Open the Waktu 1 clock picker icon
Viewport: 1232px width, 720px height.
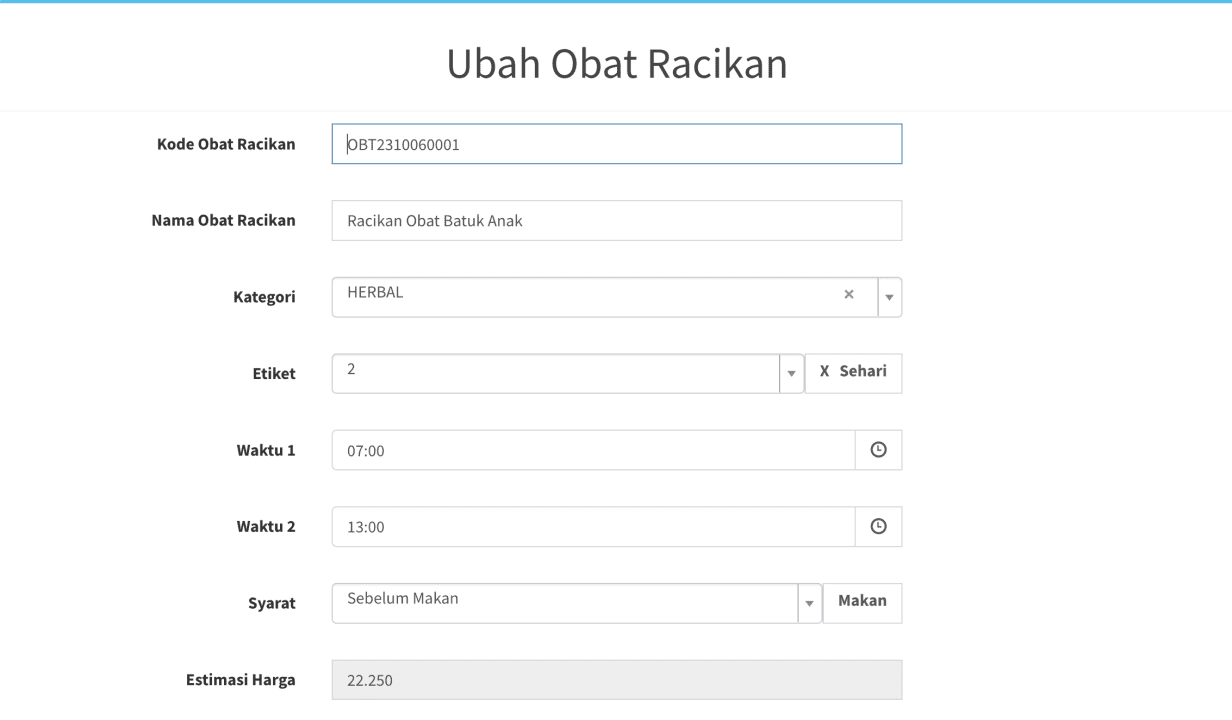(879, 450)
